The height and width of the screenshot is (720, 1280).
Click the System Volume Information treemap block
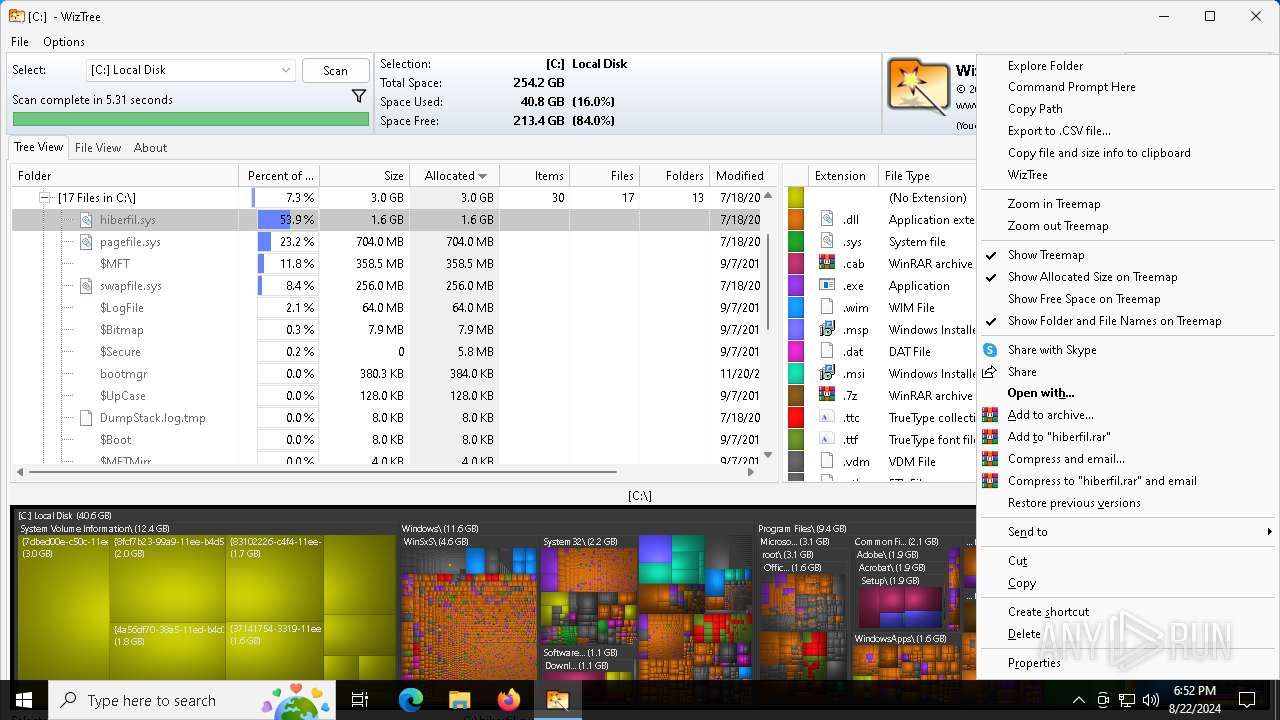pos(206,600)
